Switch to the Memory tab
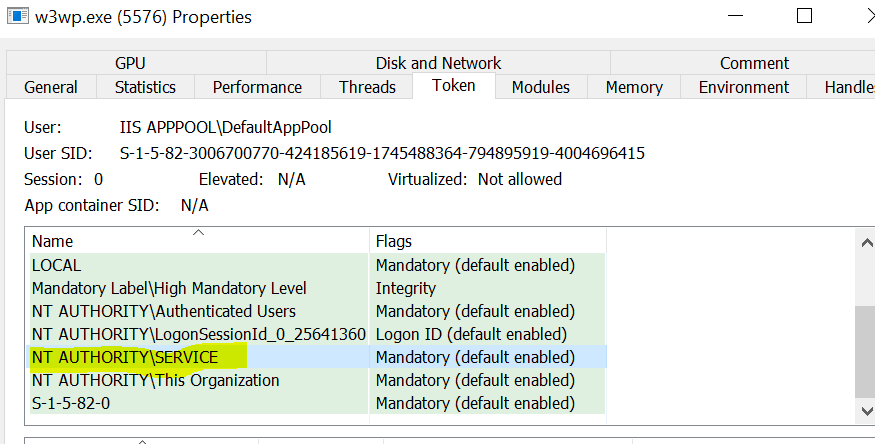The image size is (875, 444). pos(634,87)
